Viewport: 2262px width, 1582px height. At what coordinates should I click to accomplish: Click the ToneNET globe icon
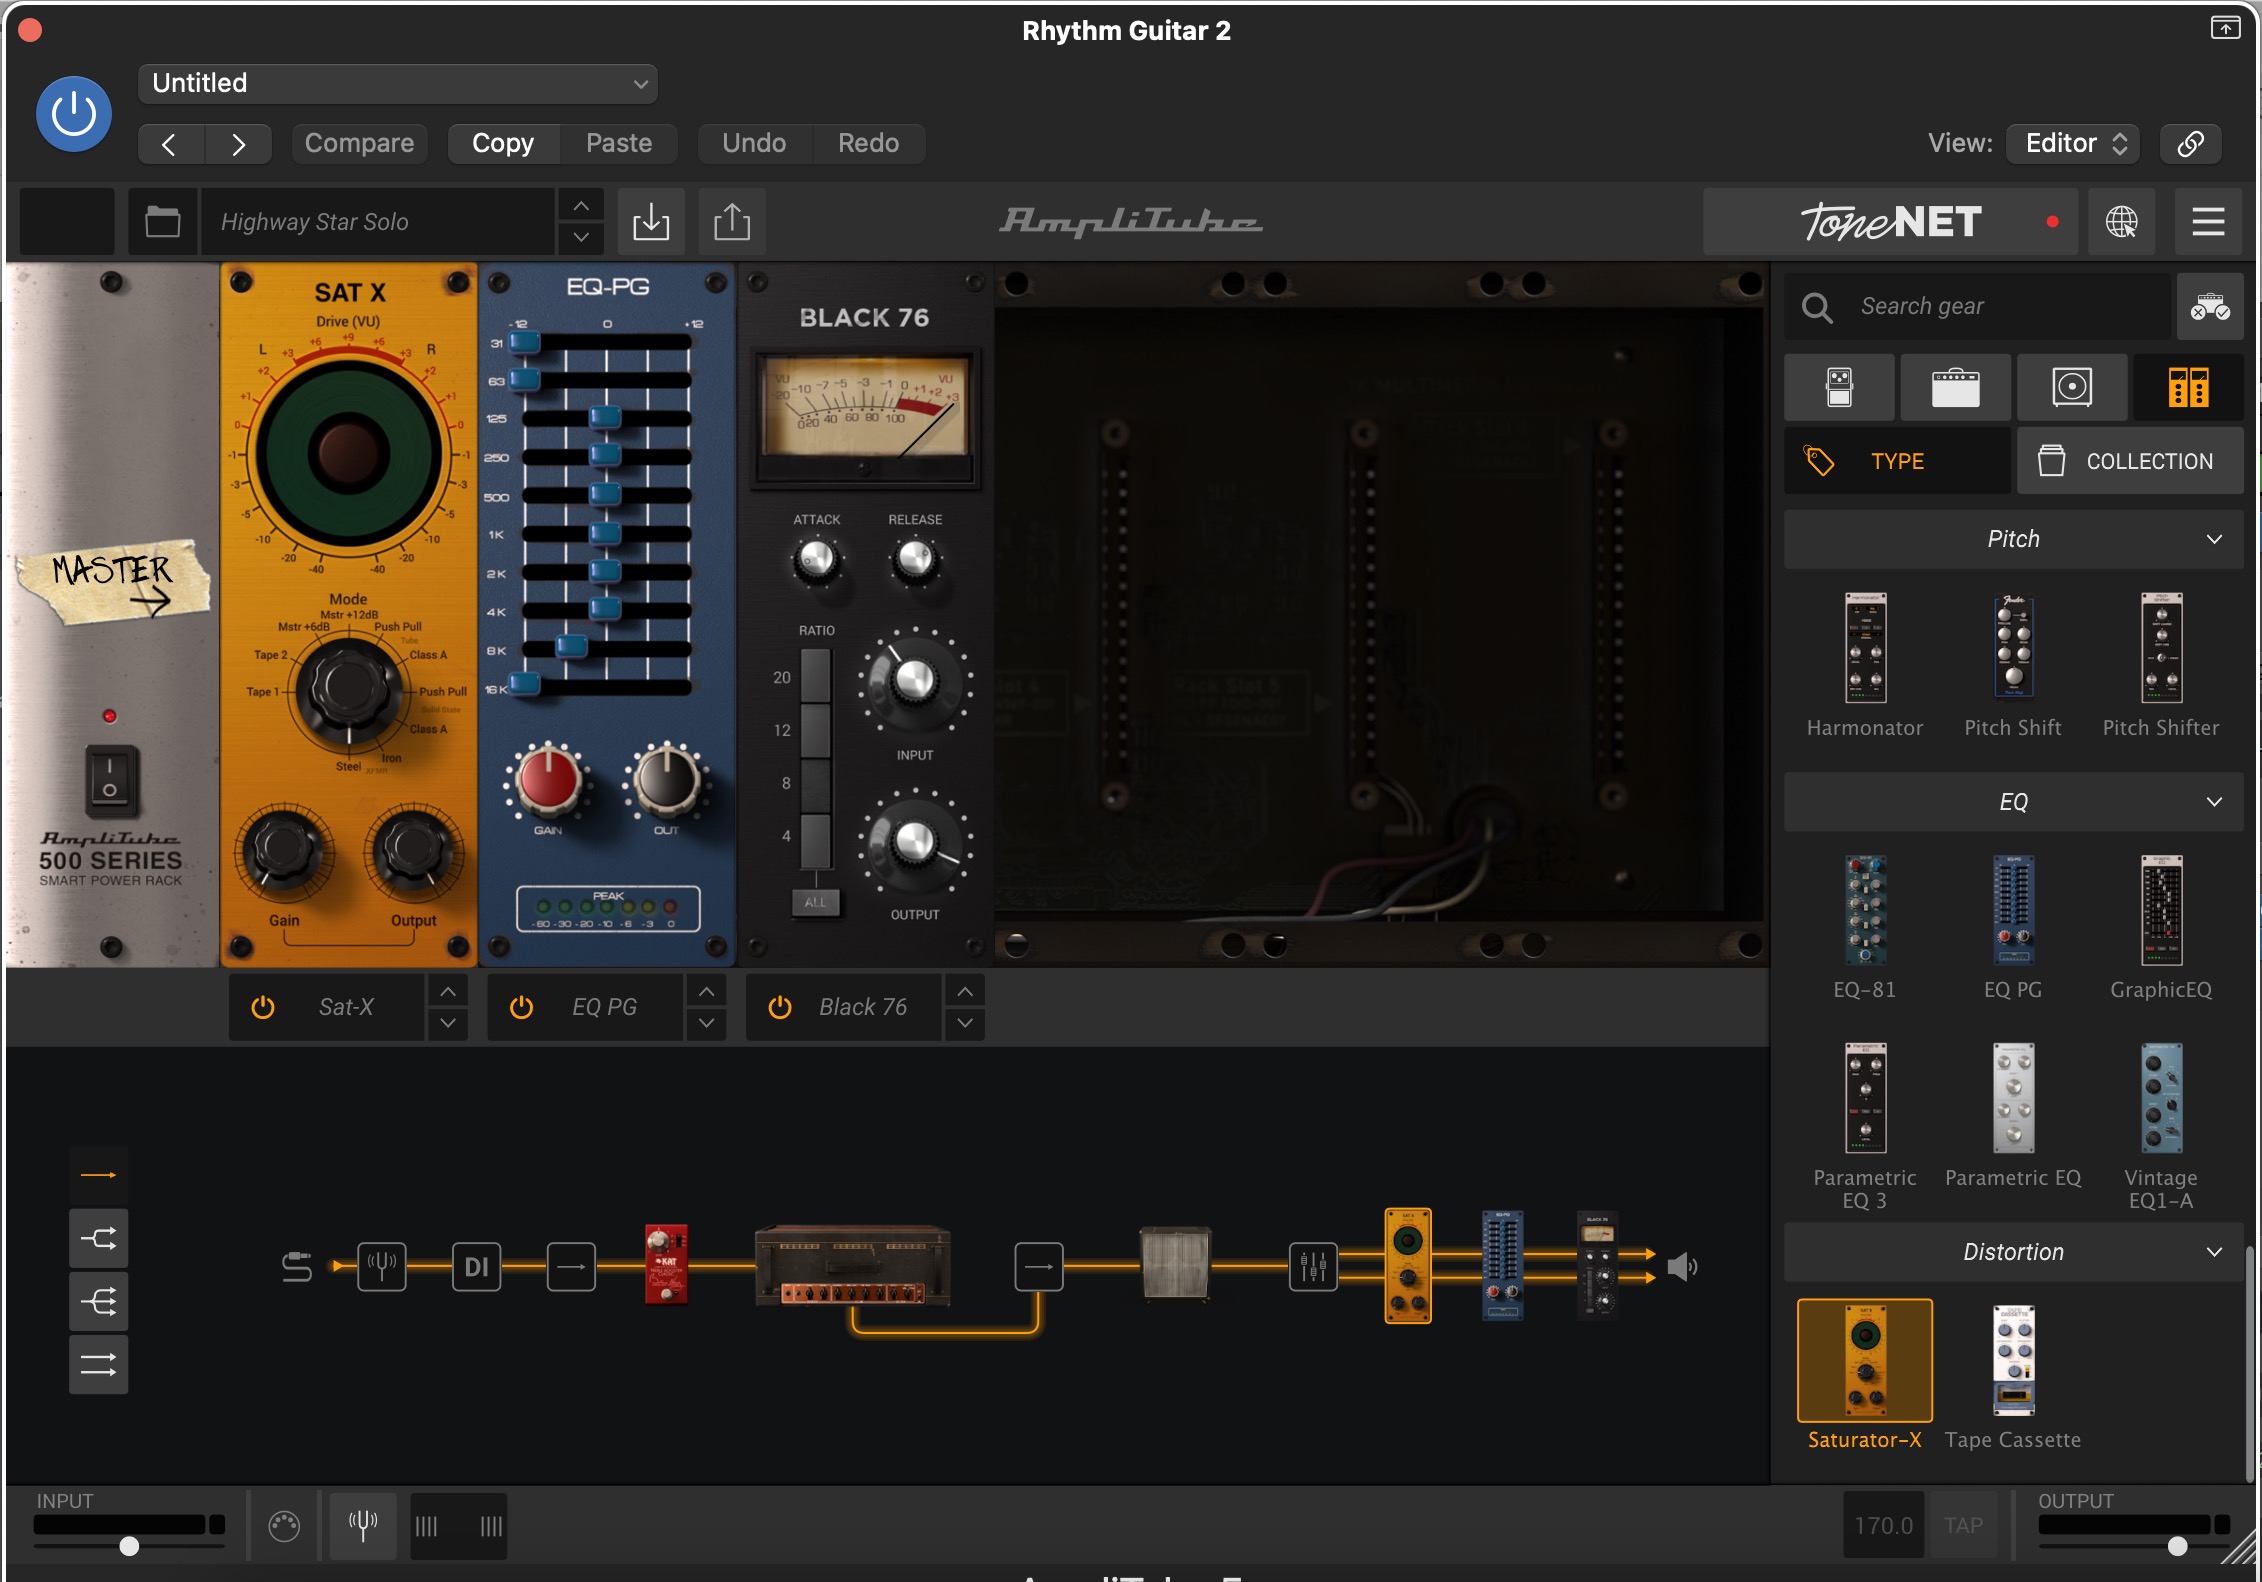pos(2122,221)
